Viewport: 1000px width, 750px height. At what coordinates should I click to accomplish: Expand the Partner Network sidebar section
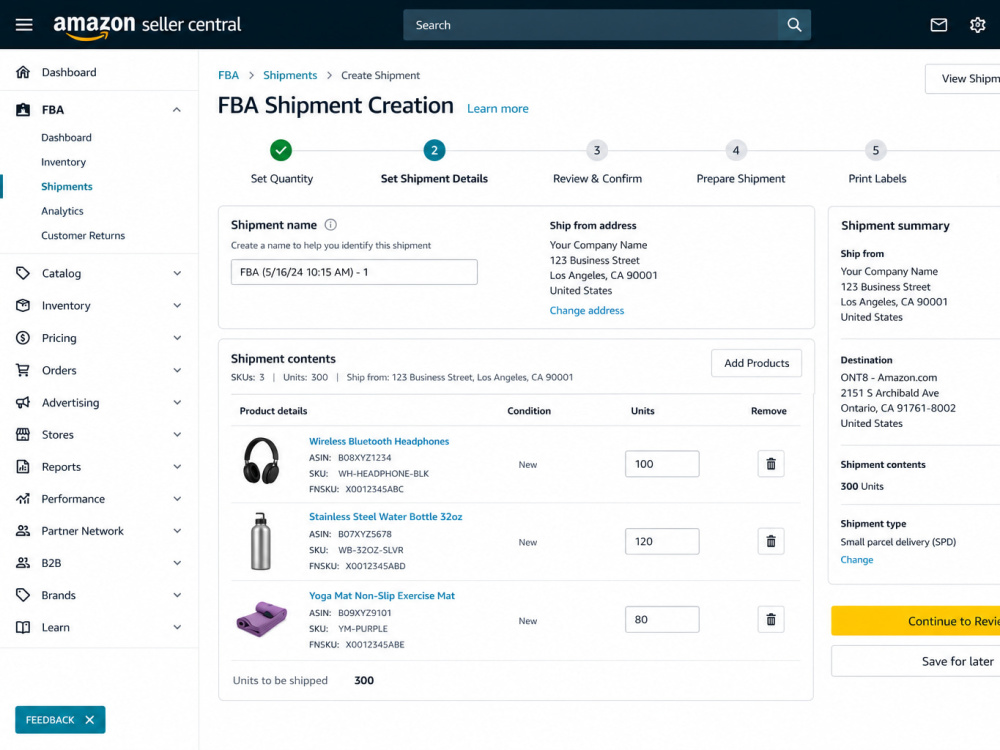[x=177, y=531]
